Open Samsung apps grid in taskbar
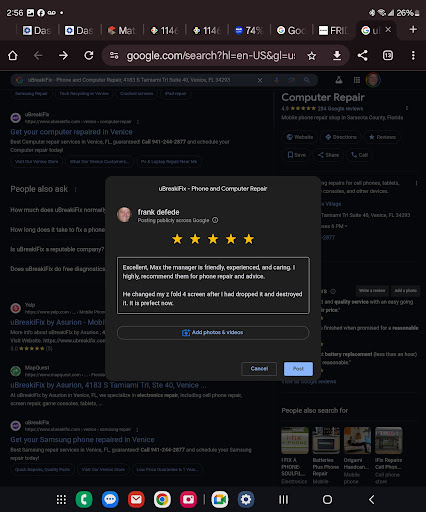Screen dimensions: 426x512 tap(61, 499)
